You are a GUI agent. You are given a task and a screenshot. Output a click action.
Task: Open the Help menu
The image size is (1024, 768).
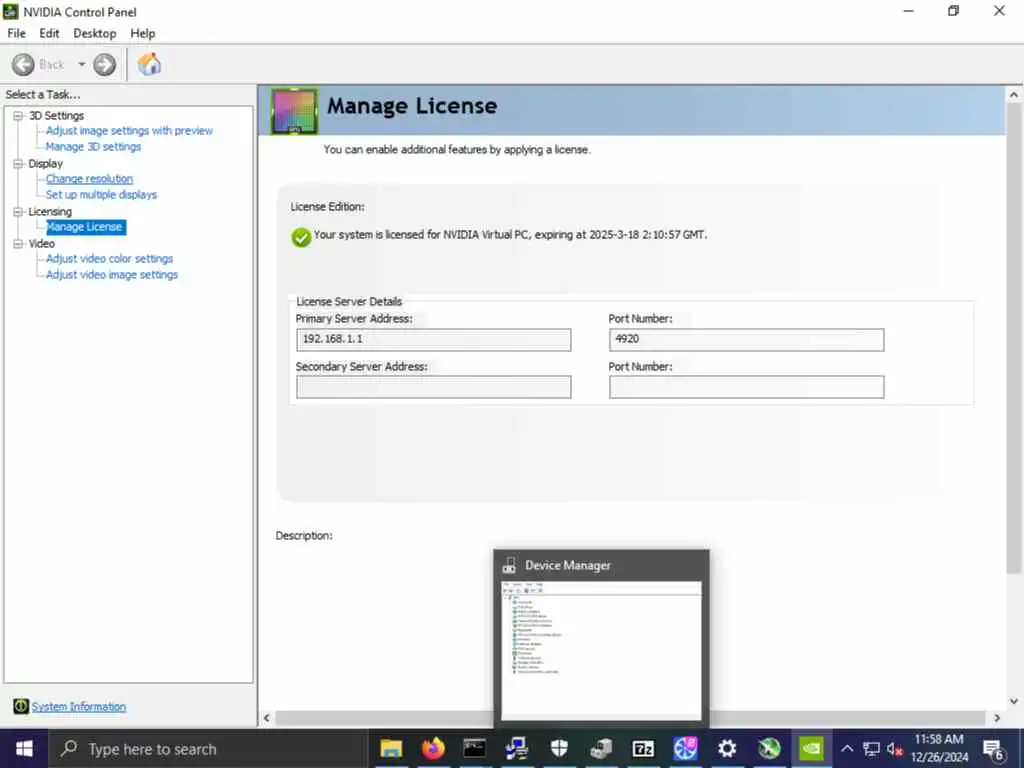point(142,33)
